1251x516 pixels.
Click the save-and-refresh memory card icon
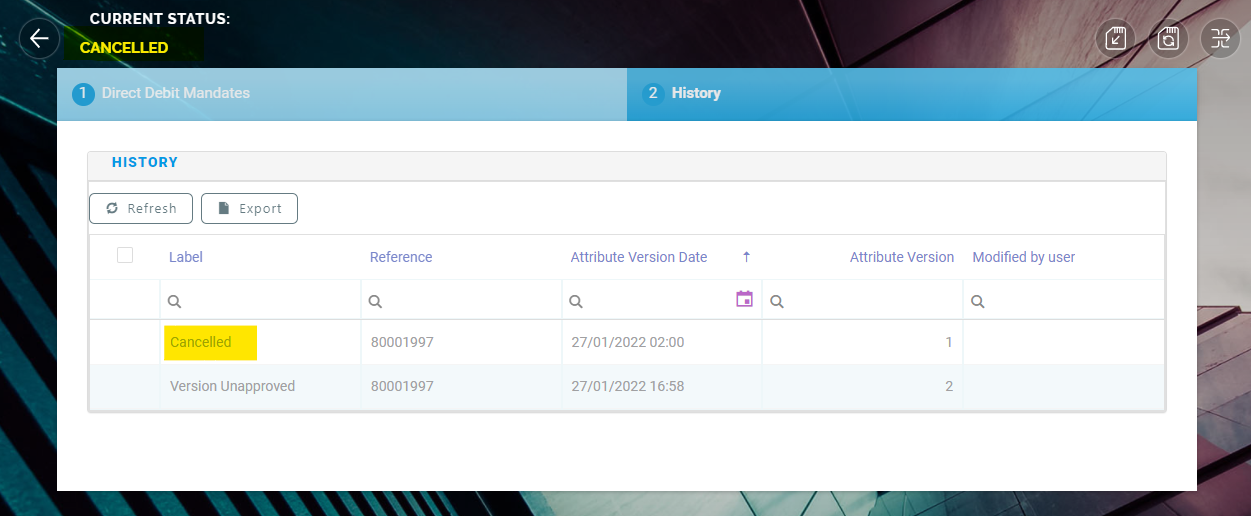[x=1167, y=39]
